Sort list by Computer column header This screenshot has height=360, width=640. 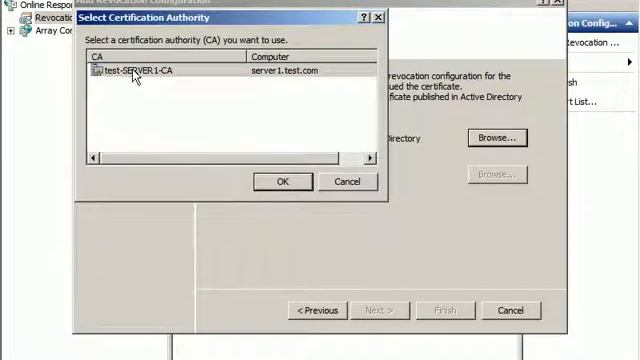[x=312, y=56]
